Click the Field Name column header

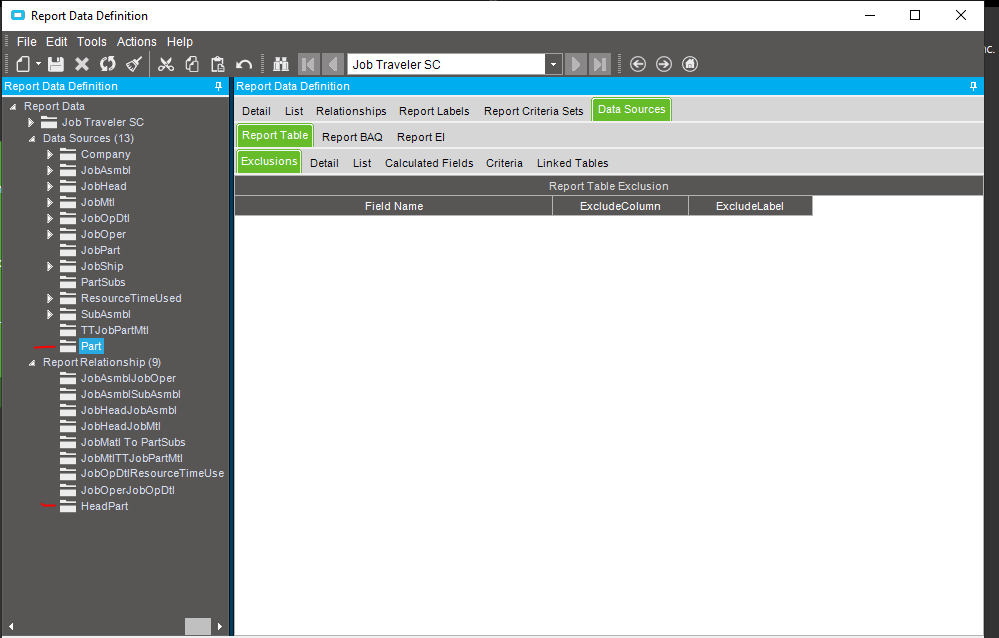tap(394, 206)
